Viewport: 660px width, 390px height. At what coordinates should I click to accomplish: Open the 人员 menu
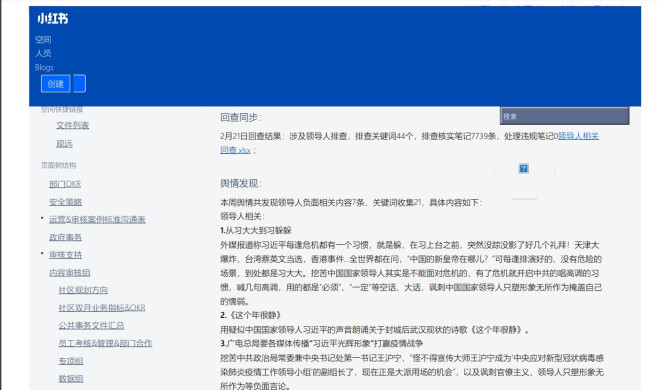click(x=43, y=53)
